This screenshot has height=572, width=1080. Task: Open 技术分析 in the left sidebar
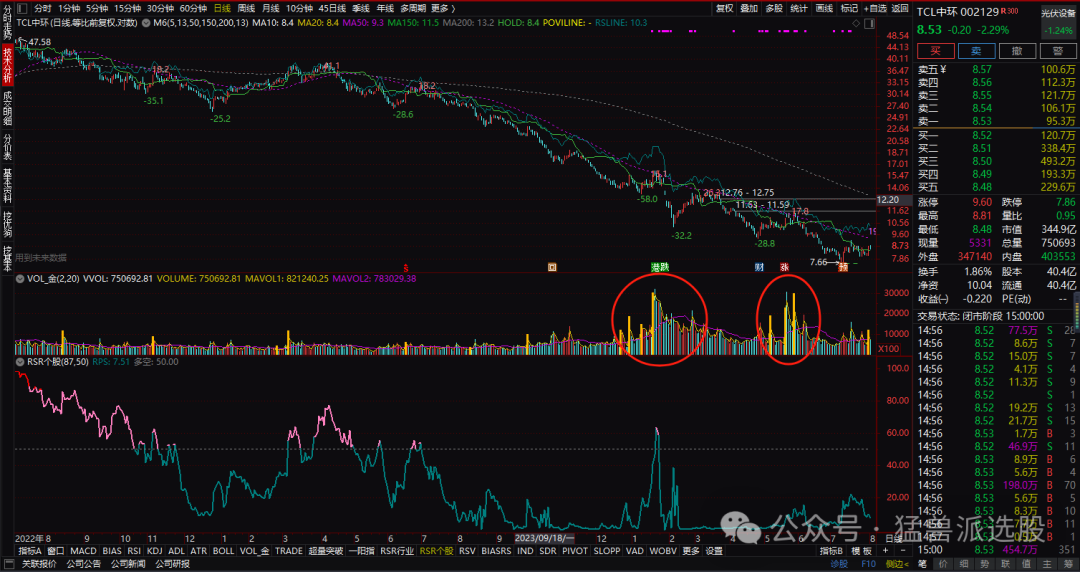(x=7, y=66)
